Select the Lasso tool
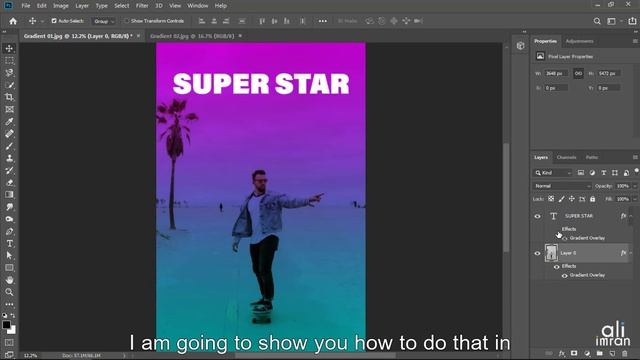The height and width of the screenshot is (360, 640). [9, 73]
